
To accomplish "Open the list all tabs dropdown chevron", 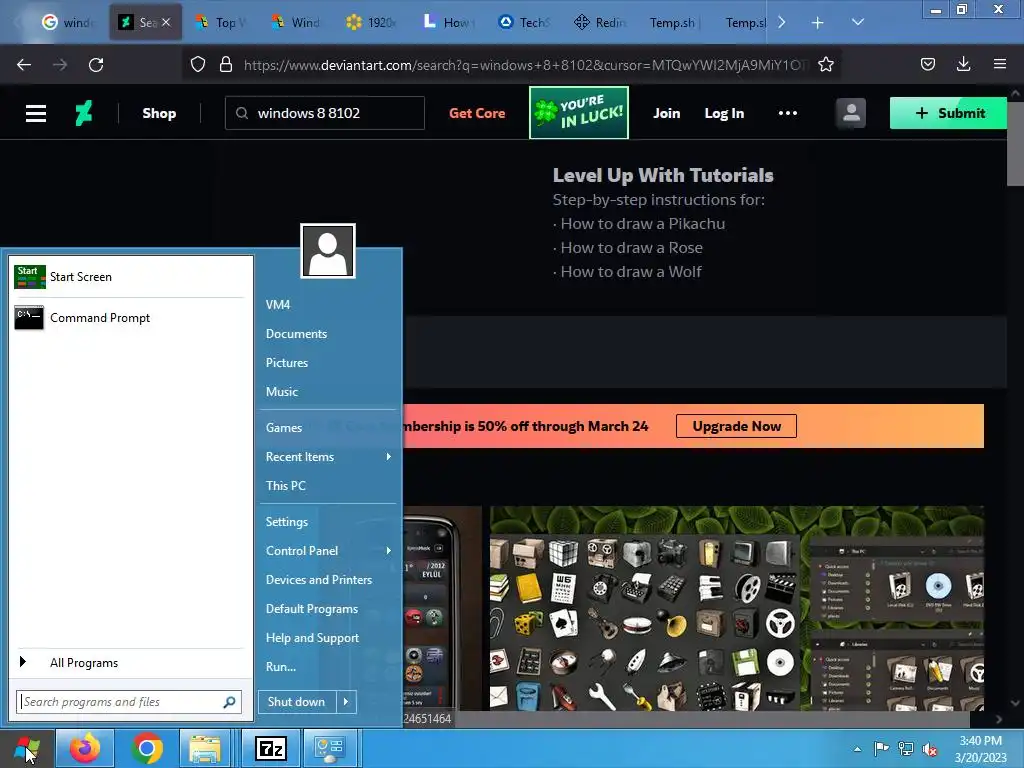I will click(x=857, y=22).
